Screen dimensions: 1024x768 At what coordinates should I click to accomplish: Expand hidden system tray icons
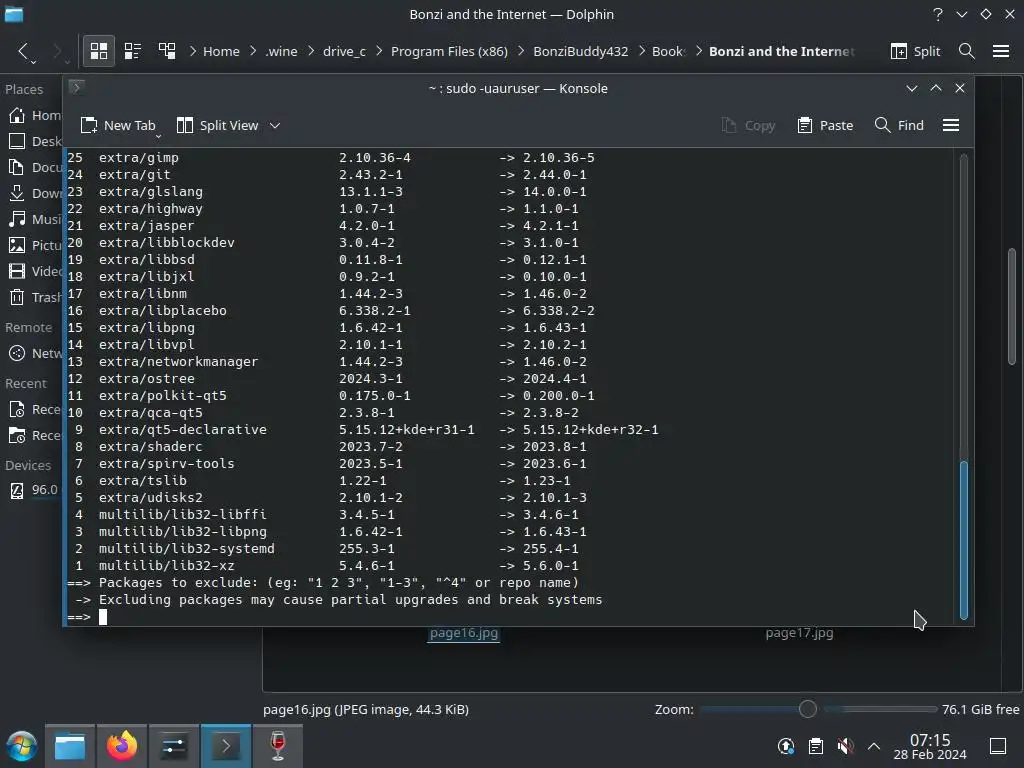tap(874, 746)
